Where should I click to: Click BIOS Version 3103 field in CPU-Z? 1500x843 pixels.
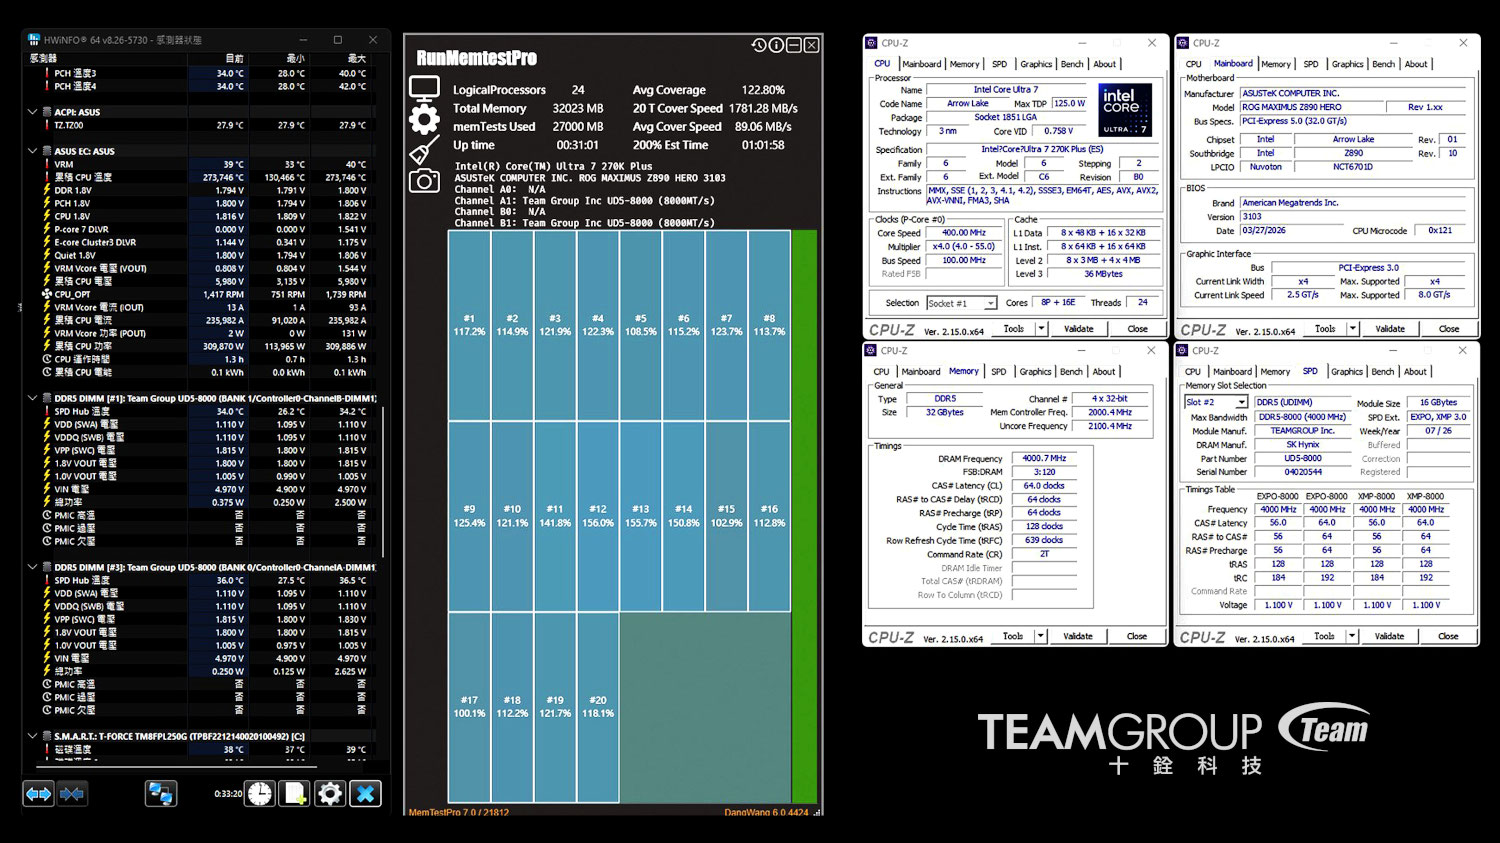[x=1353, y=216]
